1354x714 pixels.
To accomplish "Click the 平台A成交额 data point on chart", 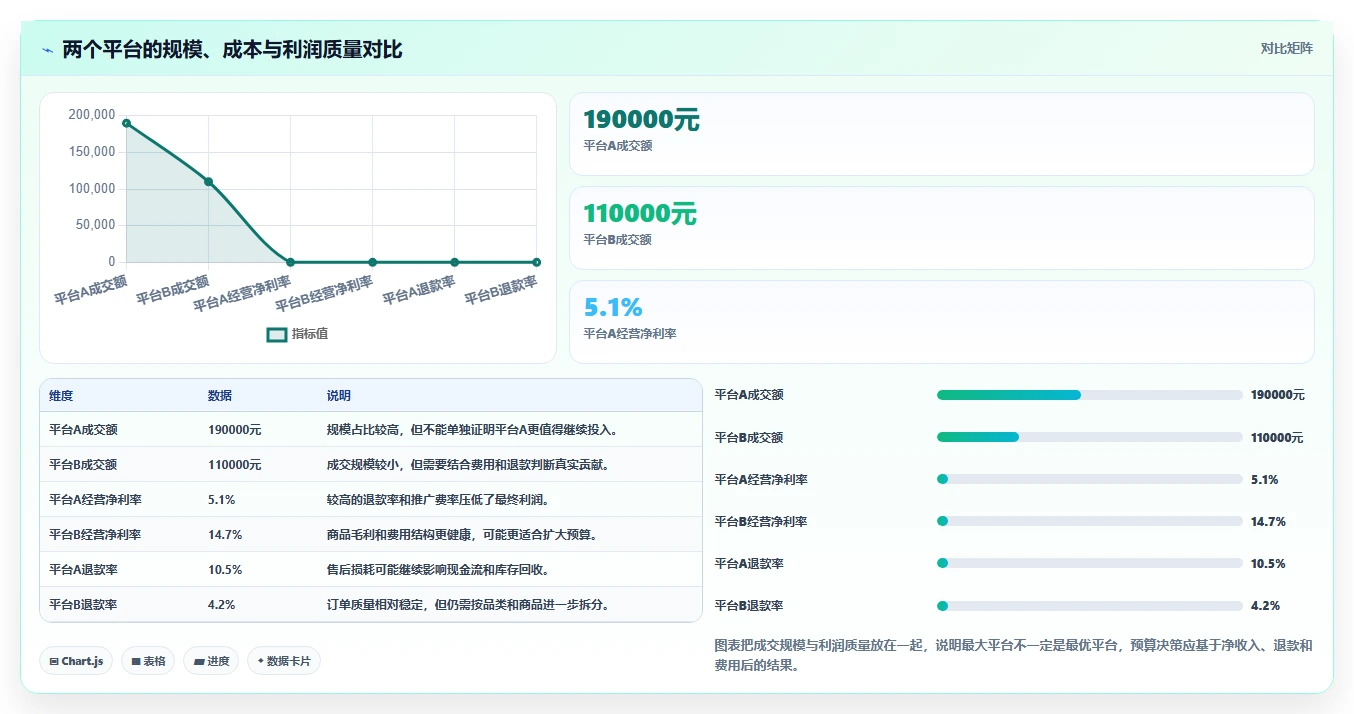I will pyautogui.click(x=126, y=123).
